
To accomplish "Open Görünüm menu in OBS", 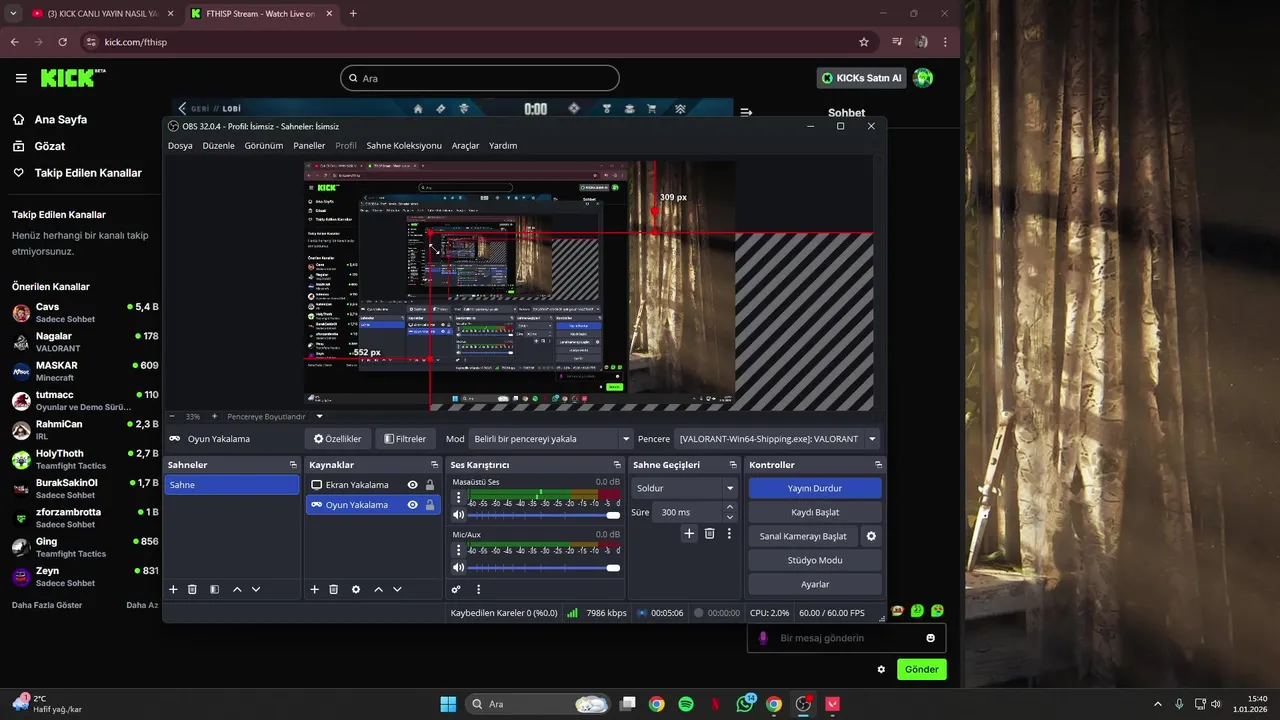I will [264, 145].
